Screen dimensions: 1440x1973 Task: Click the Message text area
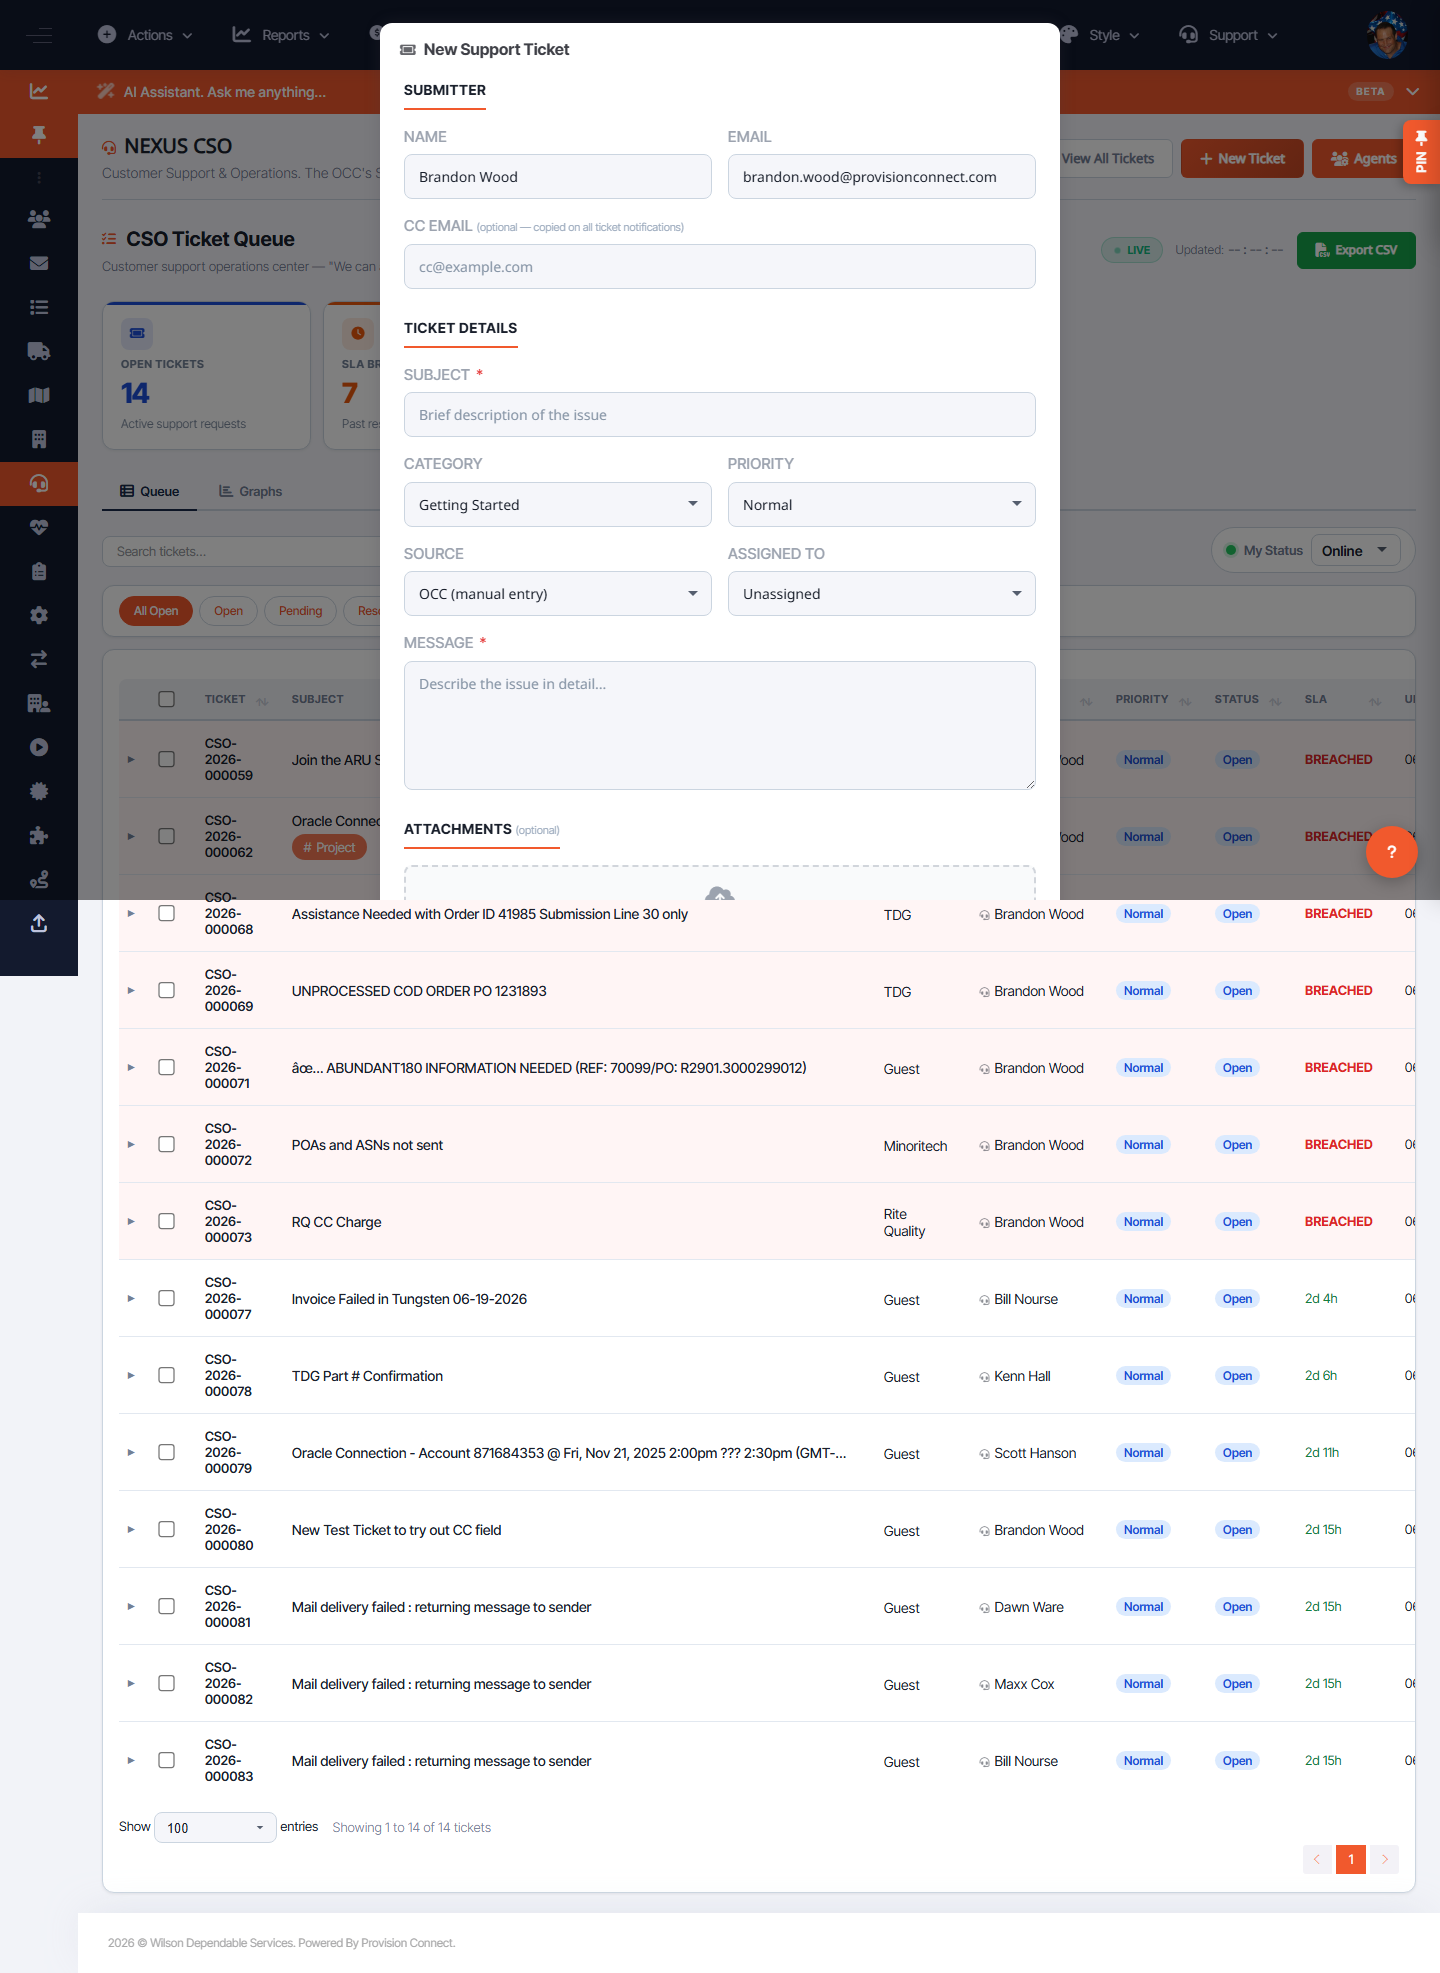[x=720, y=725]
